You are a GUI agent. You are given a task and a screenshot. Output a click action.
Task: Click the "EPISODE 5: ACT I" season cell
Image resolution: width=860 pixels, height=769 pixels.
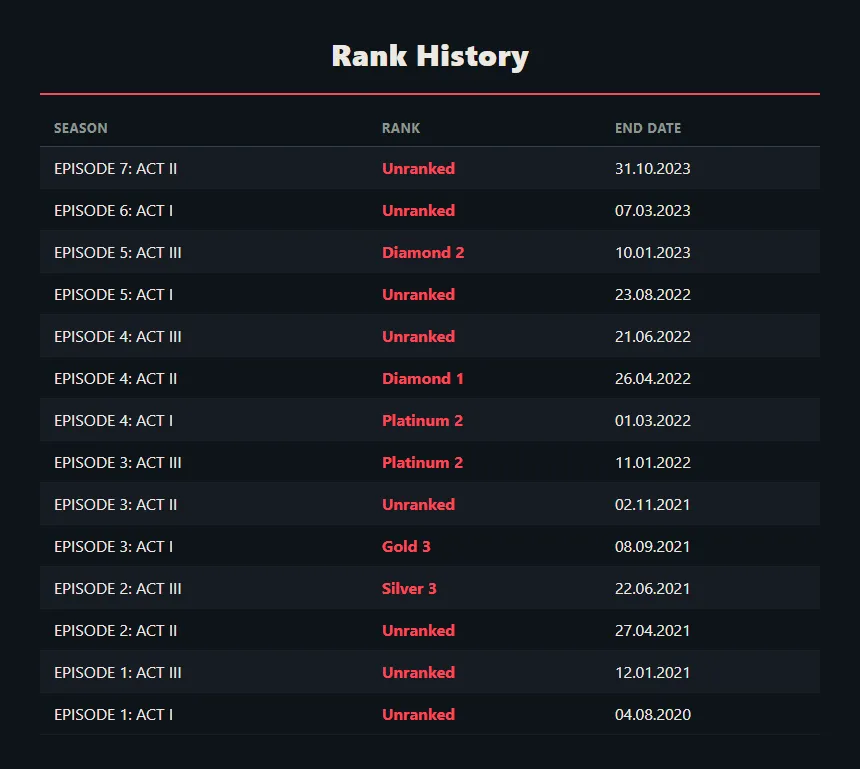click(x=114, y=295)
